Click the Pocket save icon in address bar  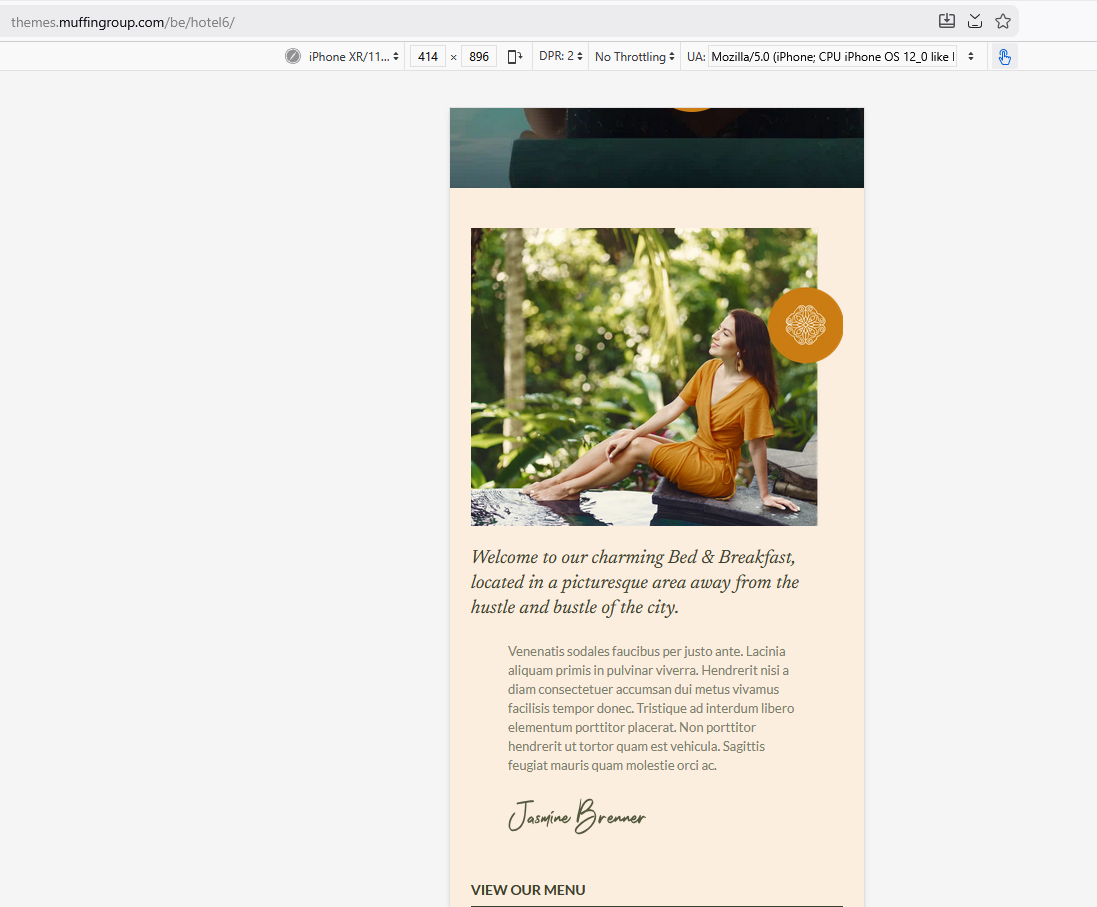click(x=975, y=21)
